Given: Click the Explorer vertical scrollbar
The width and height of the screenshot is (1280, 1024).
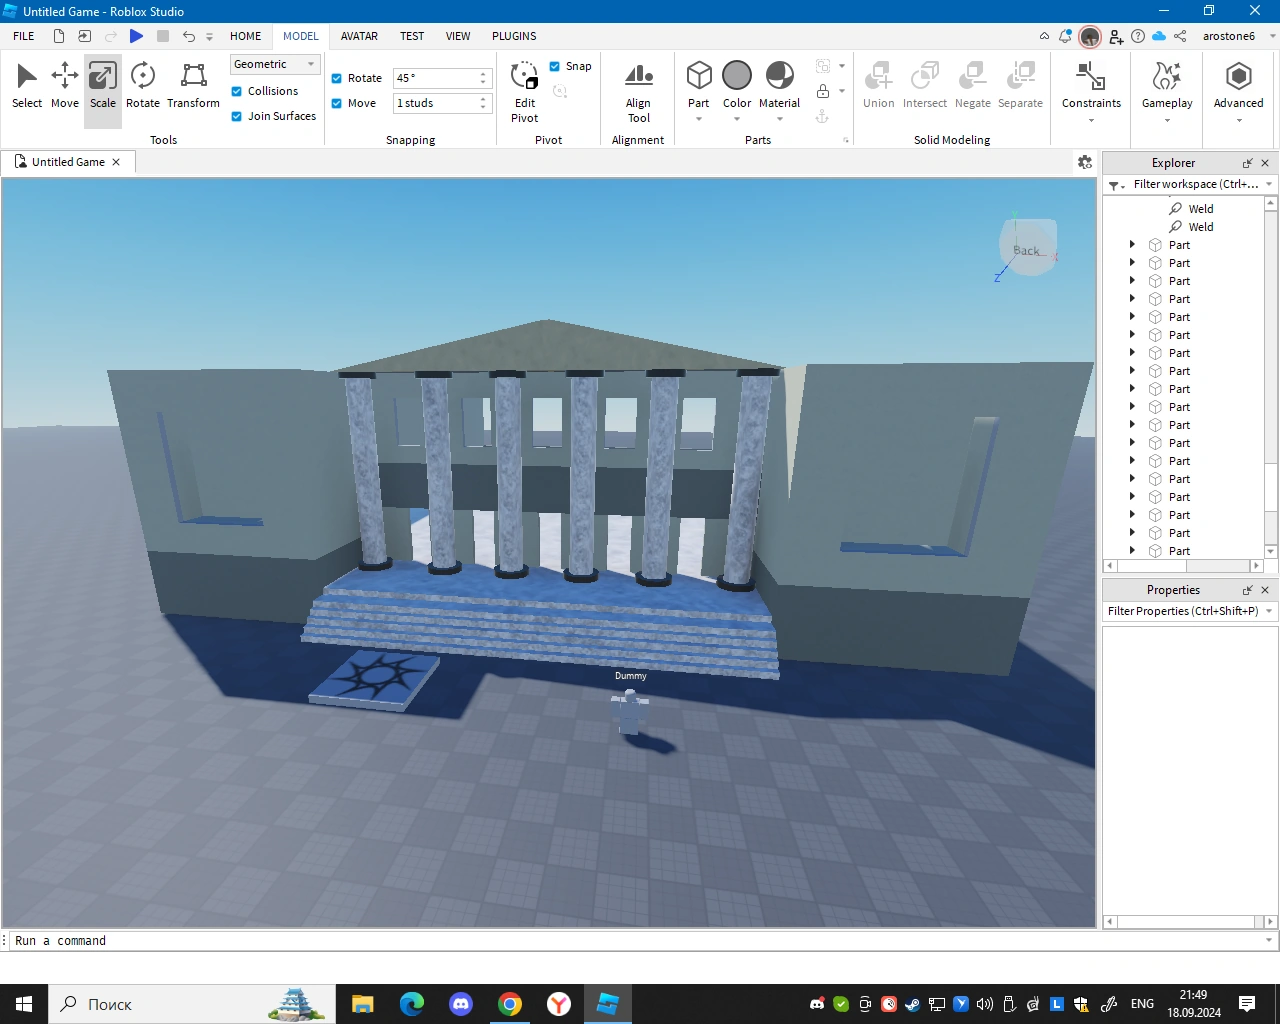Looking at the screenshot, I should (x=1271, y=377).
